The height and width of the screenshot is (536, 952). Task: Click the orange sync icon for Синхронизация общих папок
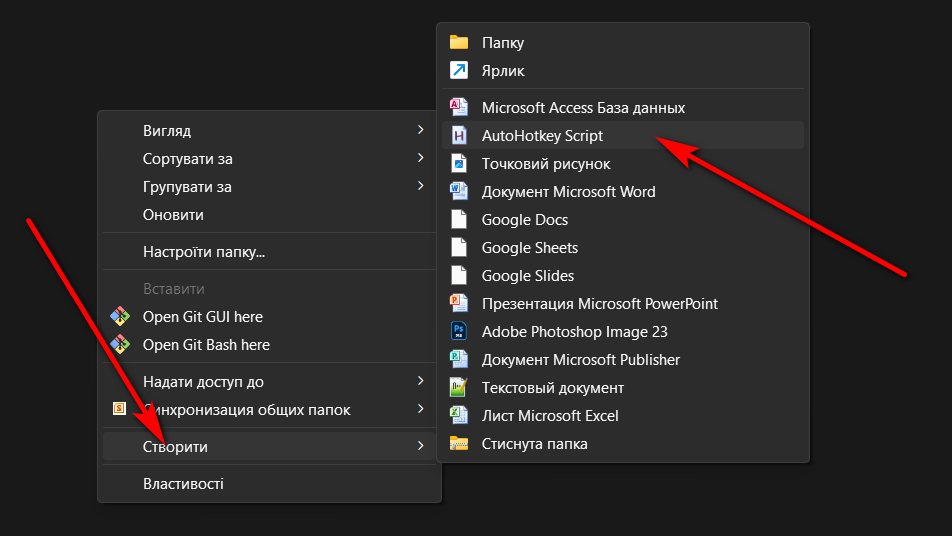tap(120, 409)
